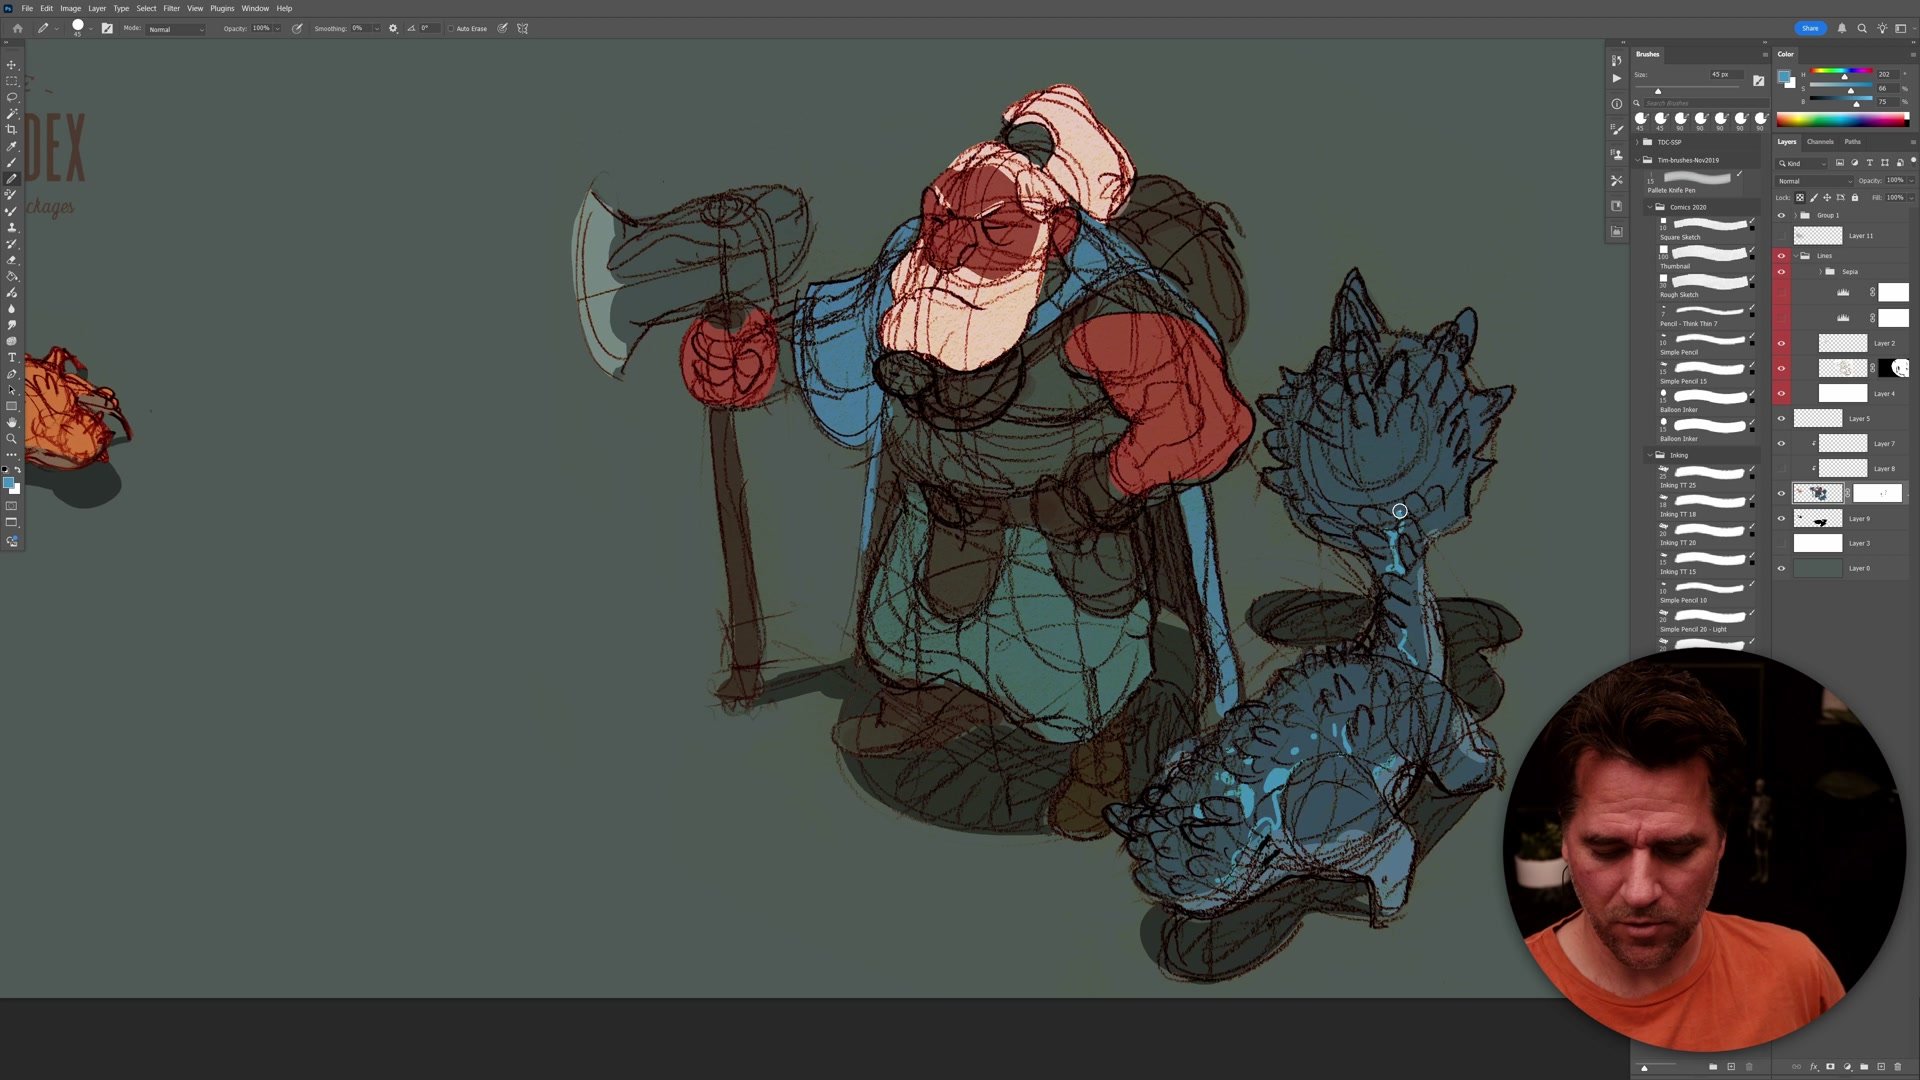
Task: Select the Move tool
Action: coord(12,64)
